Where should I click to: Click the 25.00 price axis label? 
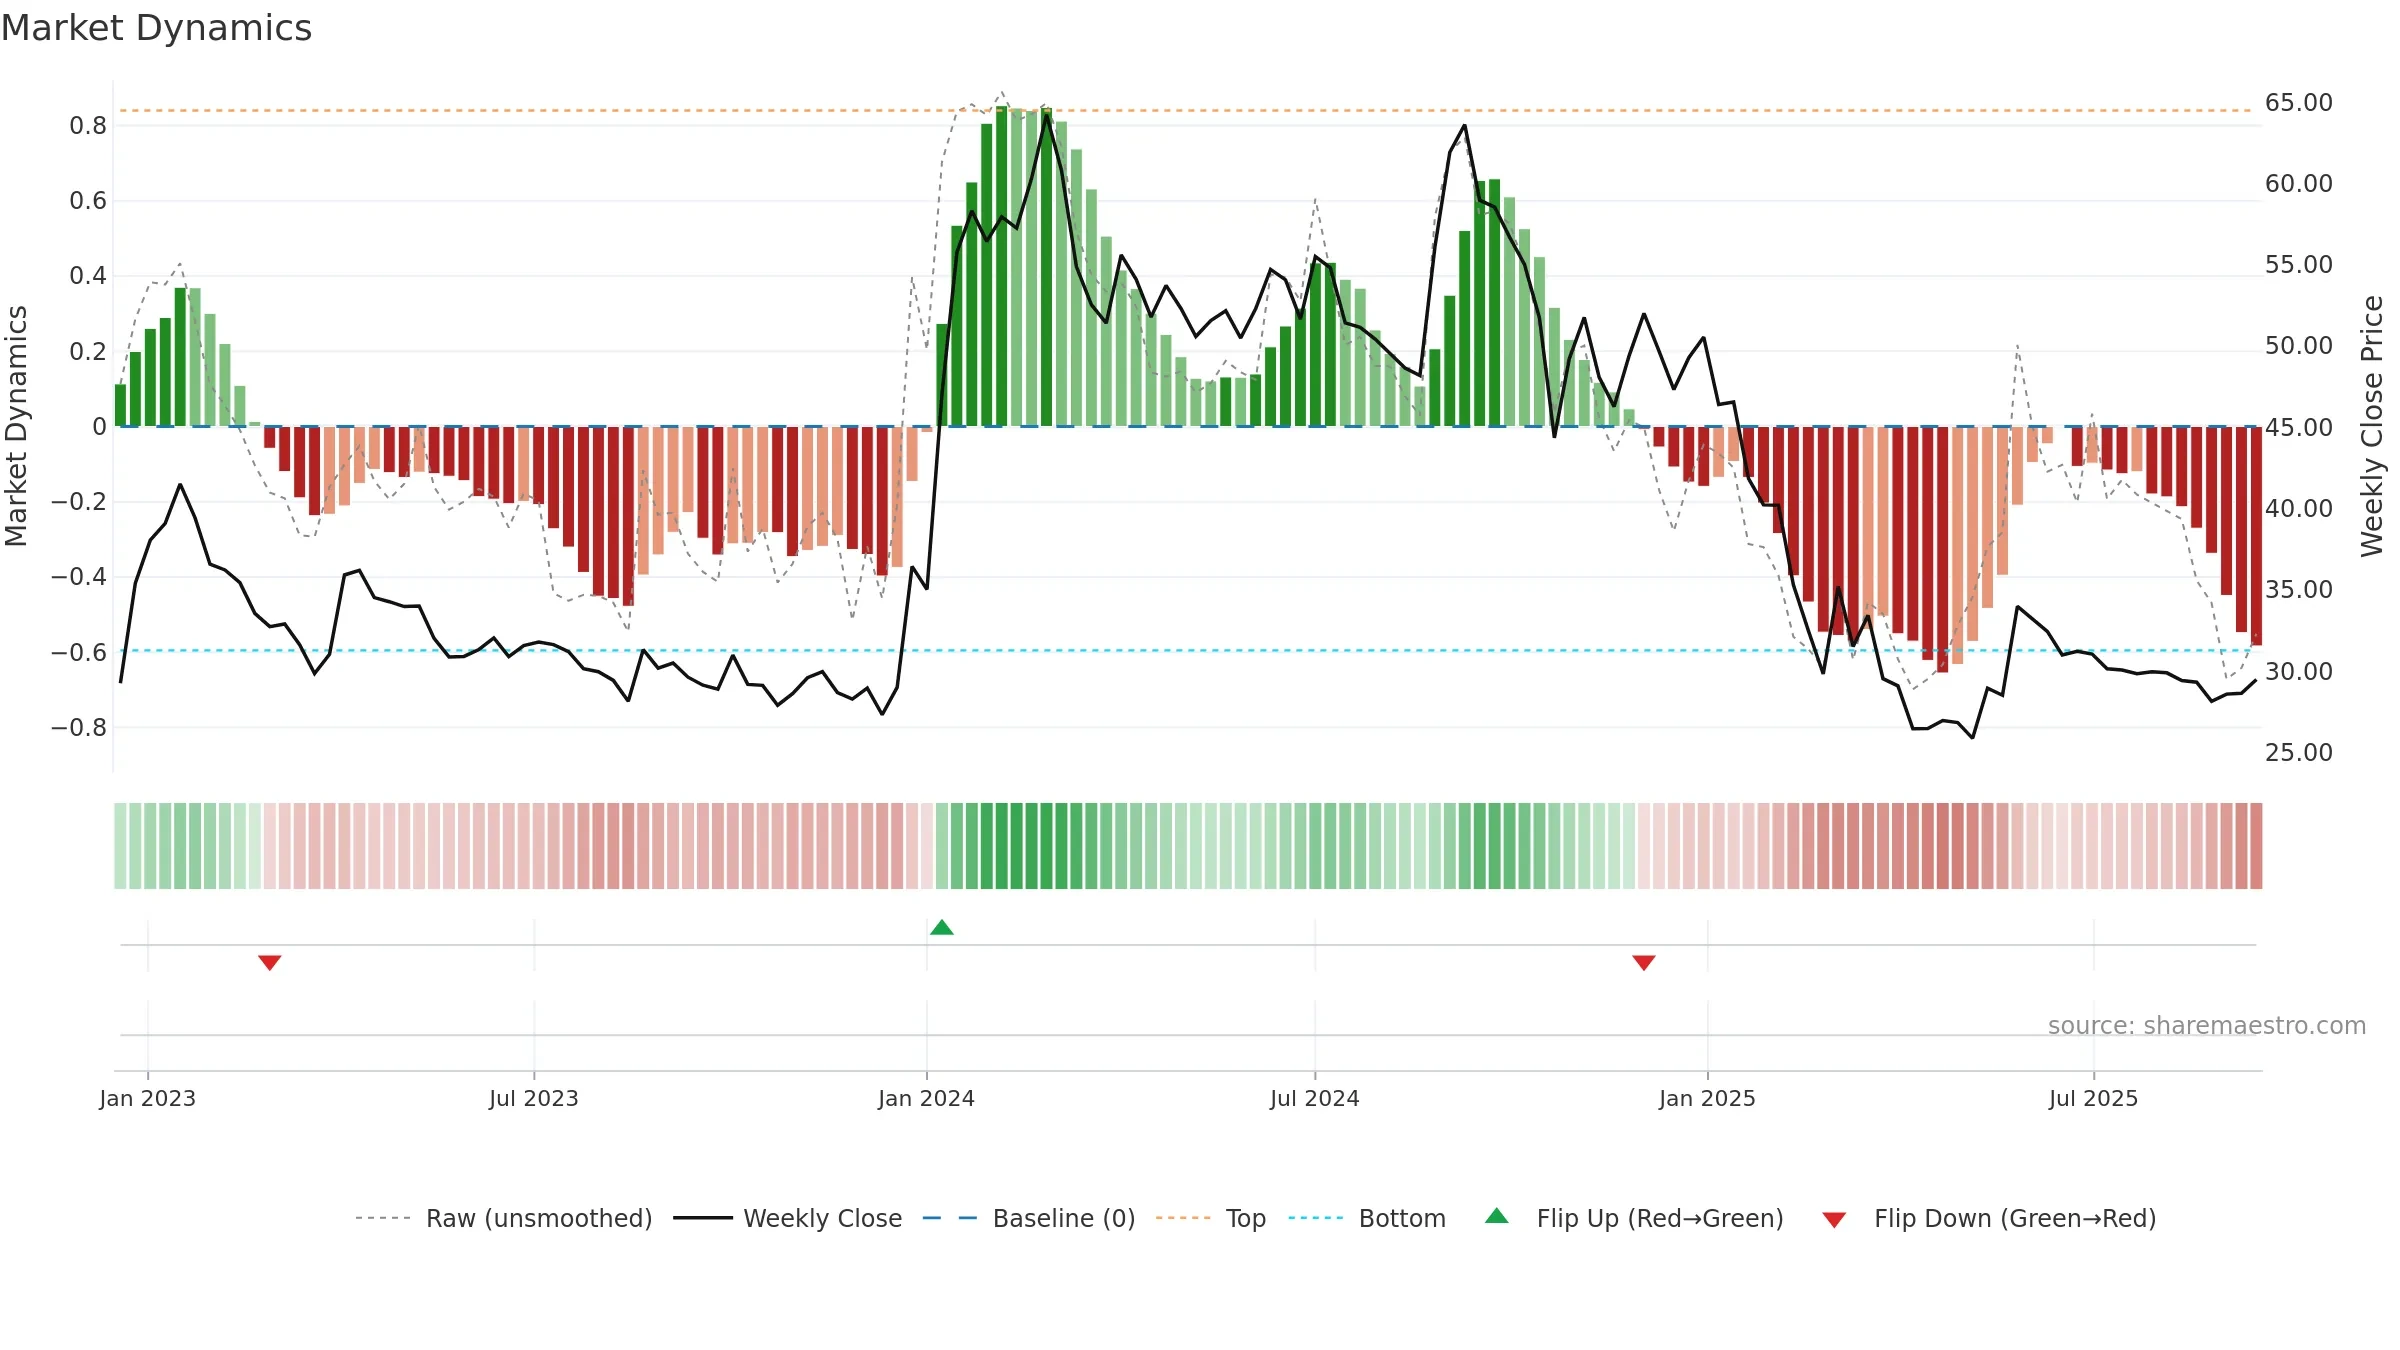click(2299, 752)
